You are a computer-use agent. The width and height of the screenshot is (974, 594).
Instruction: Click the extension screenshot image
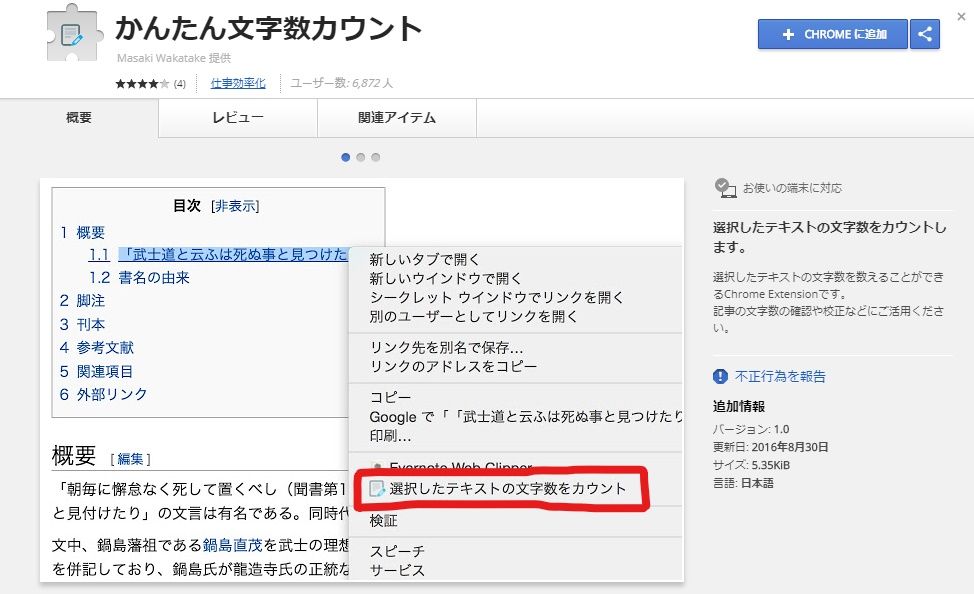[362, 380]
